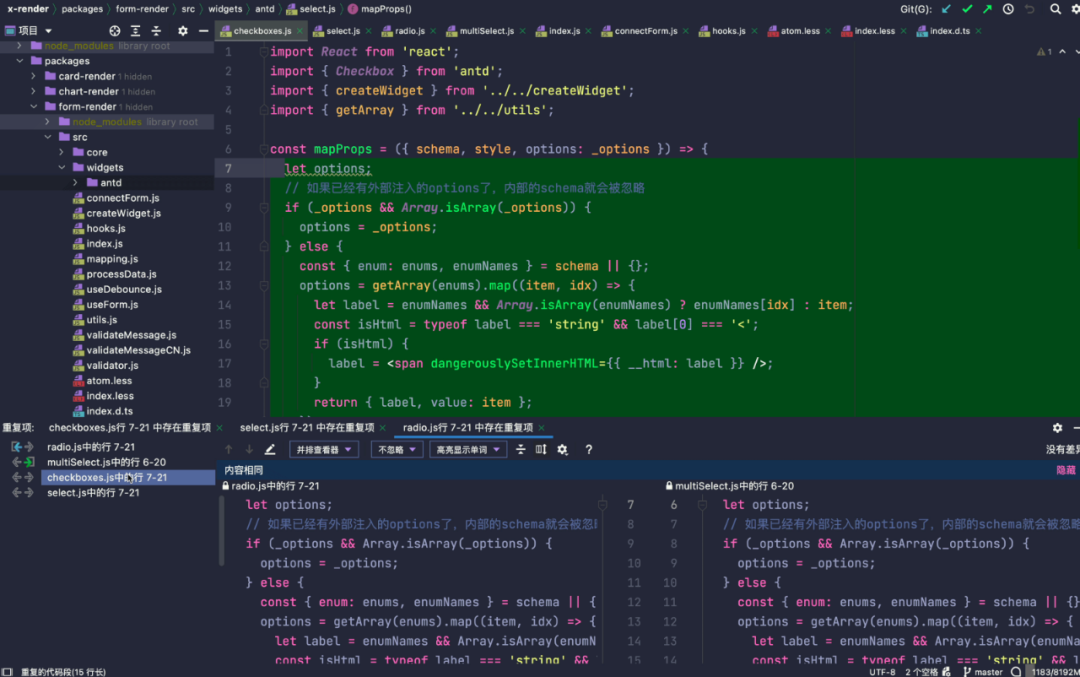
Task: Toggle tool windows button in status bar corner
Action: (7, 671)
